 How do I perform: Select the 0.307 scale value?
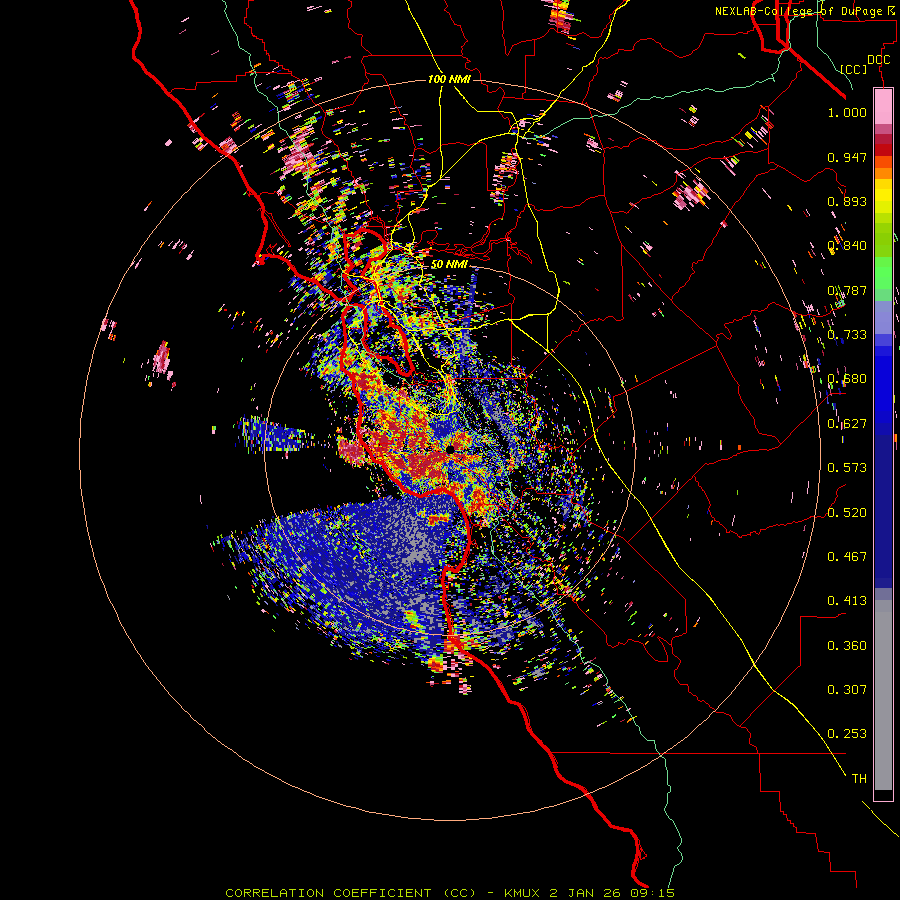(847, 690)
